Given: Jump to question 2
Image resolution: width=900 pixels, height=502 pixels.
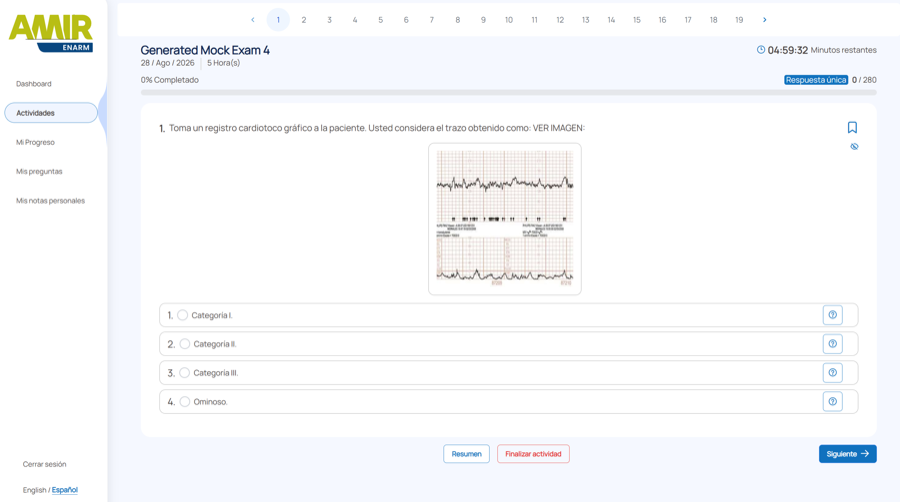Looking at the screenshot, I should pyautogui.click(x=304, y=20).
